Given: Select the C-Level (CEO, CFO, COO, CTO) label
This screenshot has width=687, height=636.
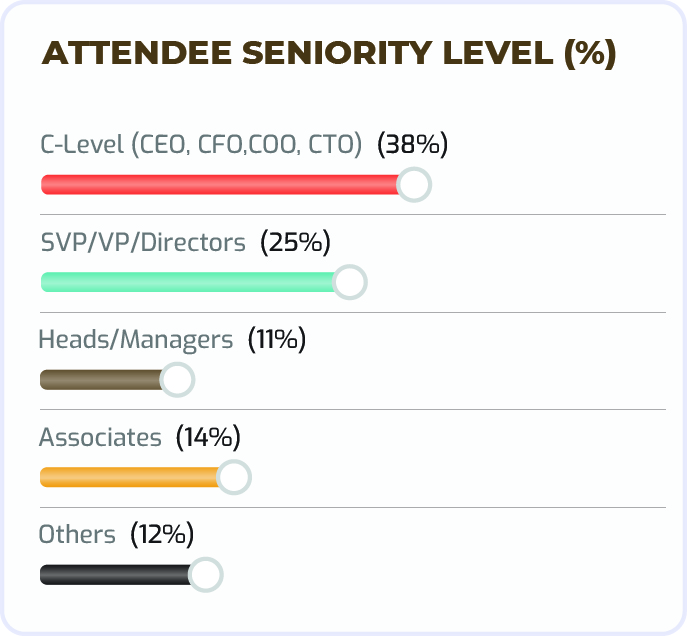Looking at the screenshot, I should click(200, 145).
